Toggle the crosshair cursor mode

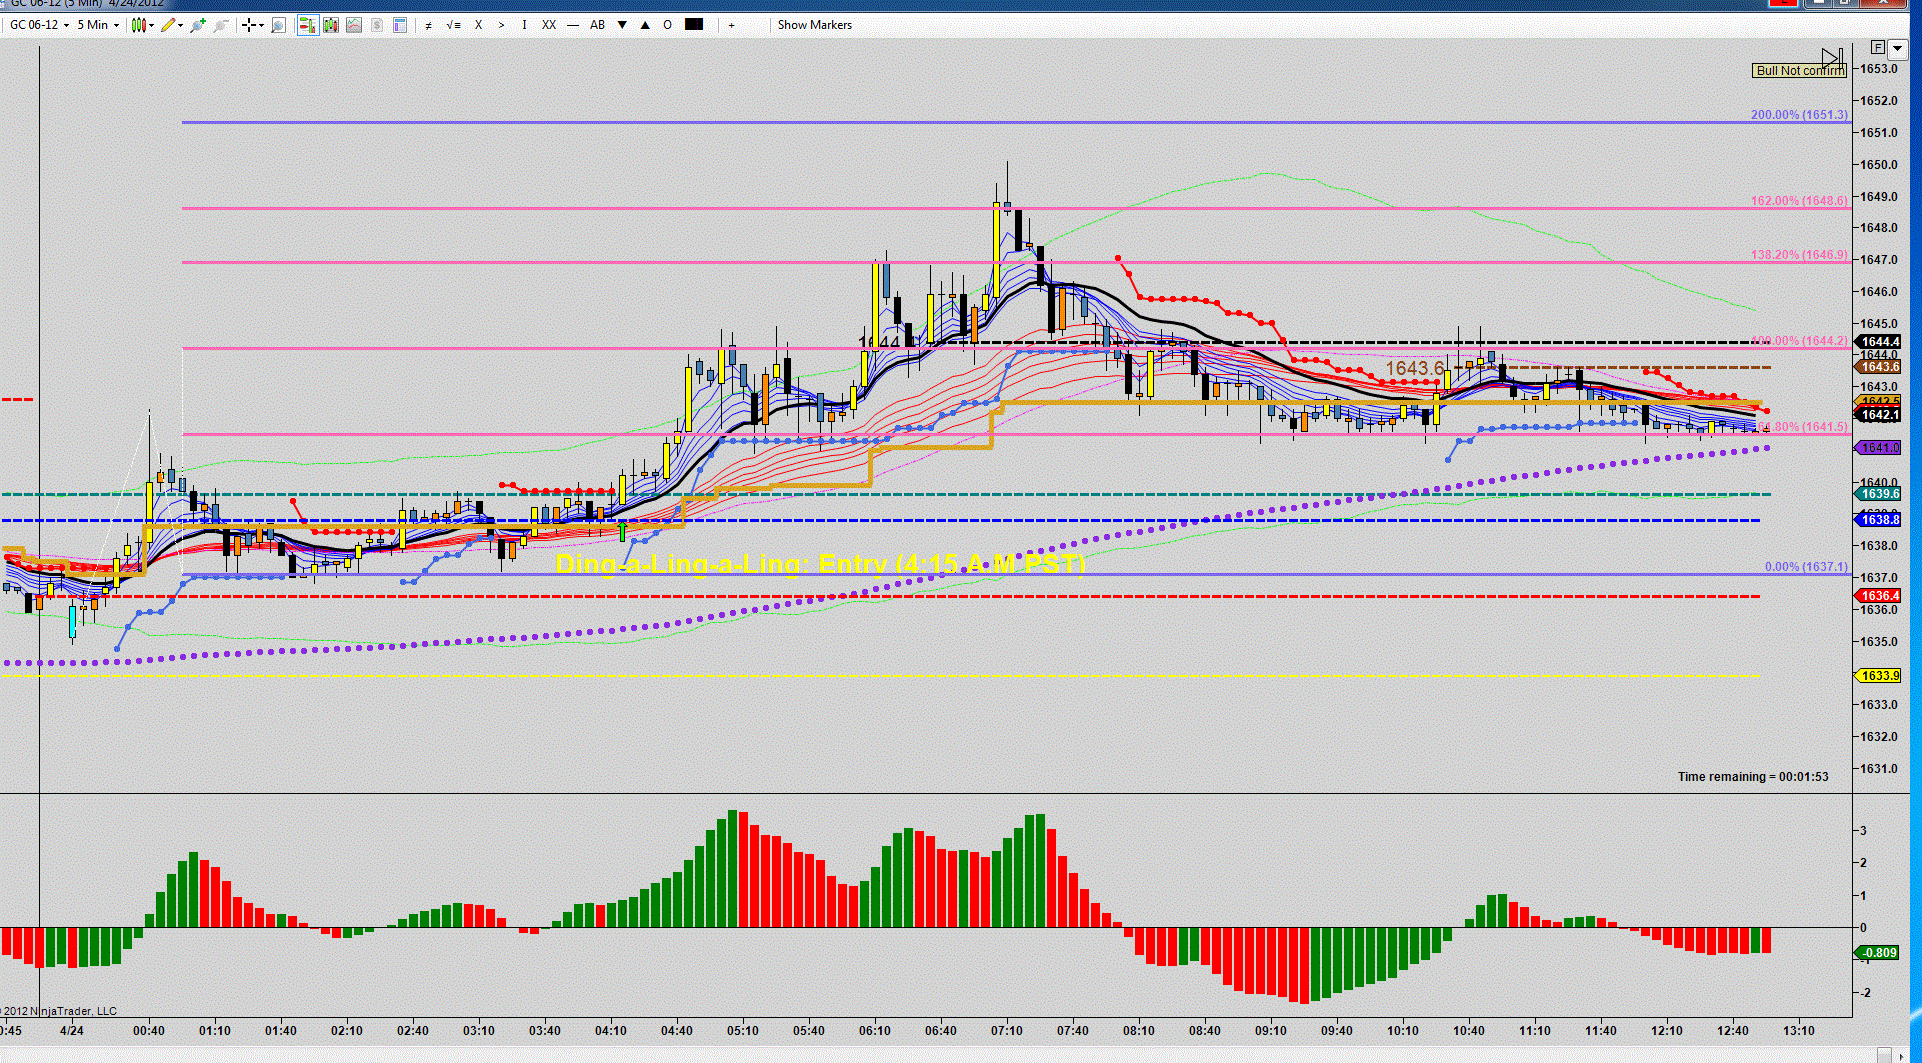click(249, 25)
